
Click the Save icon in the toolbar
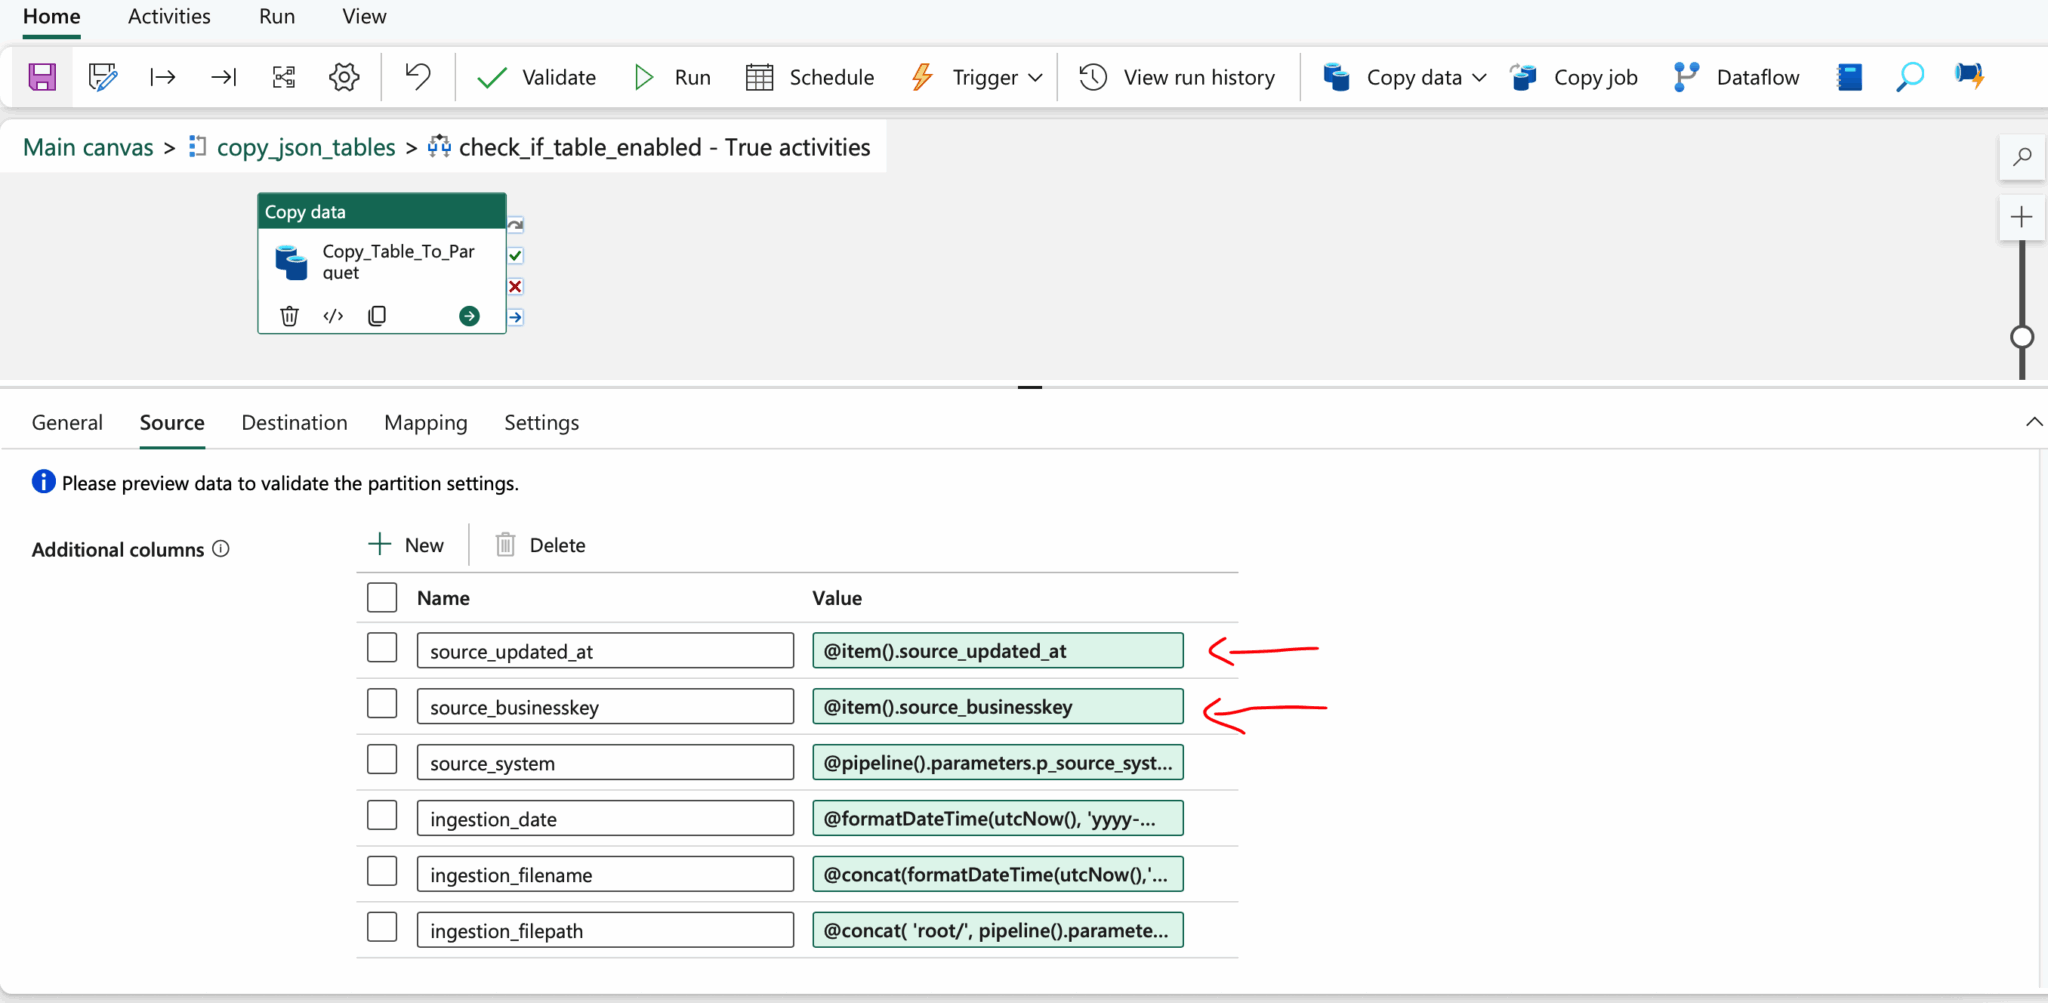(x=42, y=77)
